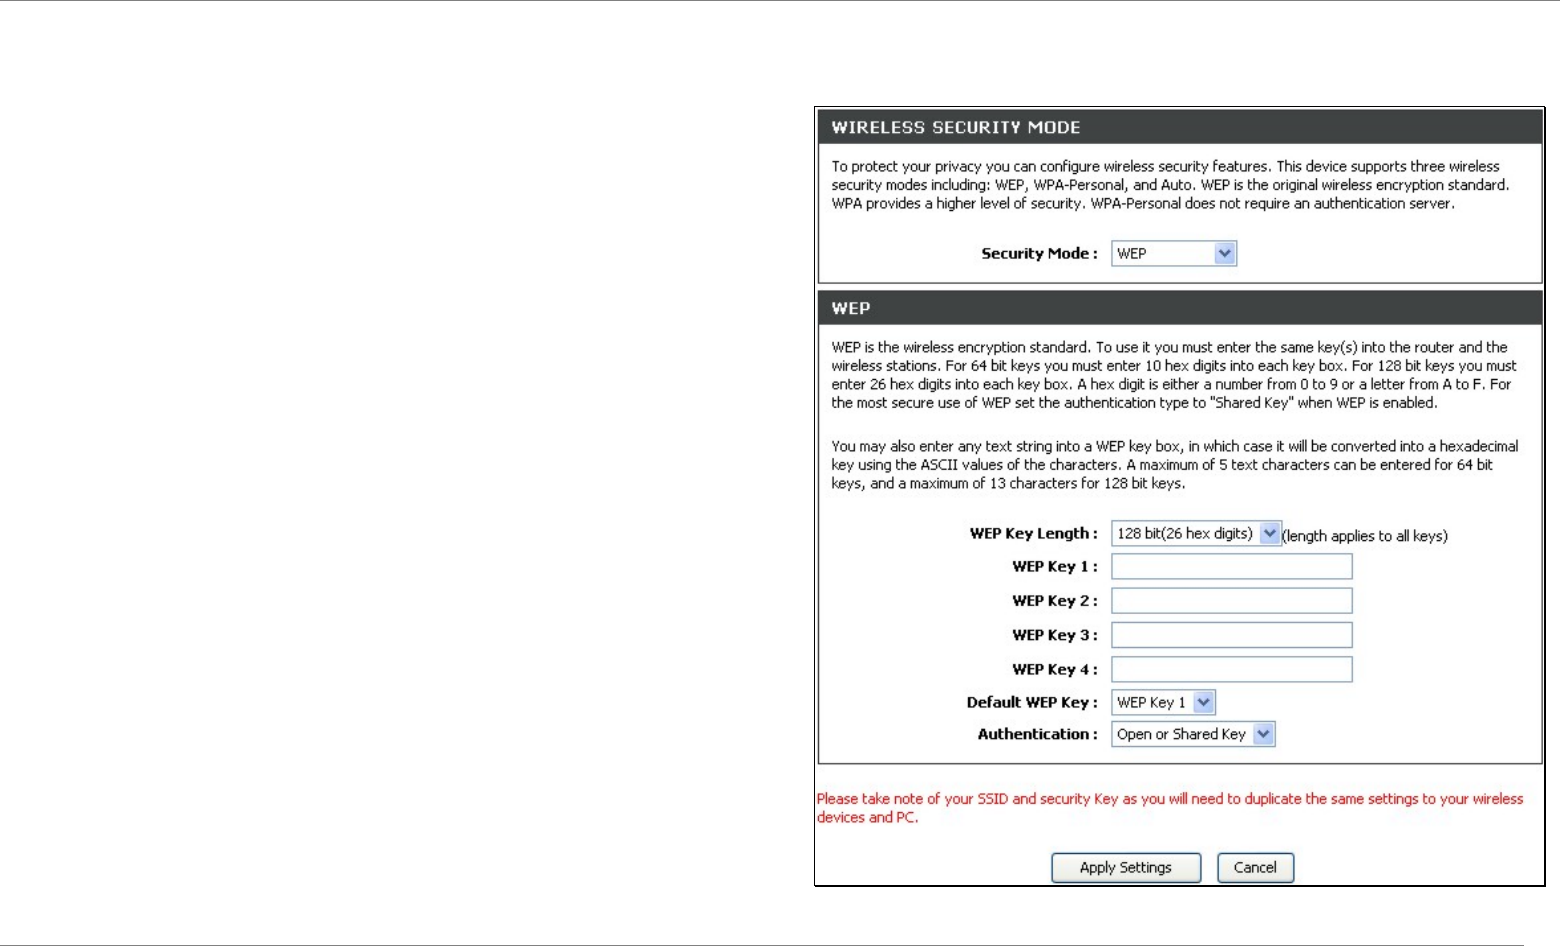1560x946 pixels.
Task: Click the red SSID and security Key notice
Action: 1170,808
